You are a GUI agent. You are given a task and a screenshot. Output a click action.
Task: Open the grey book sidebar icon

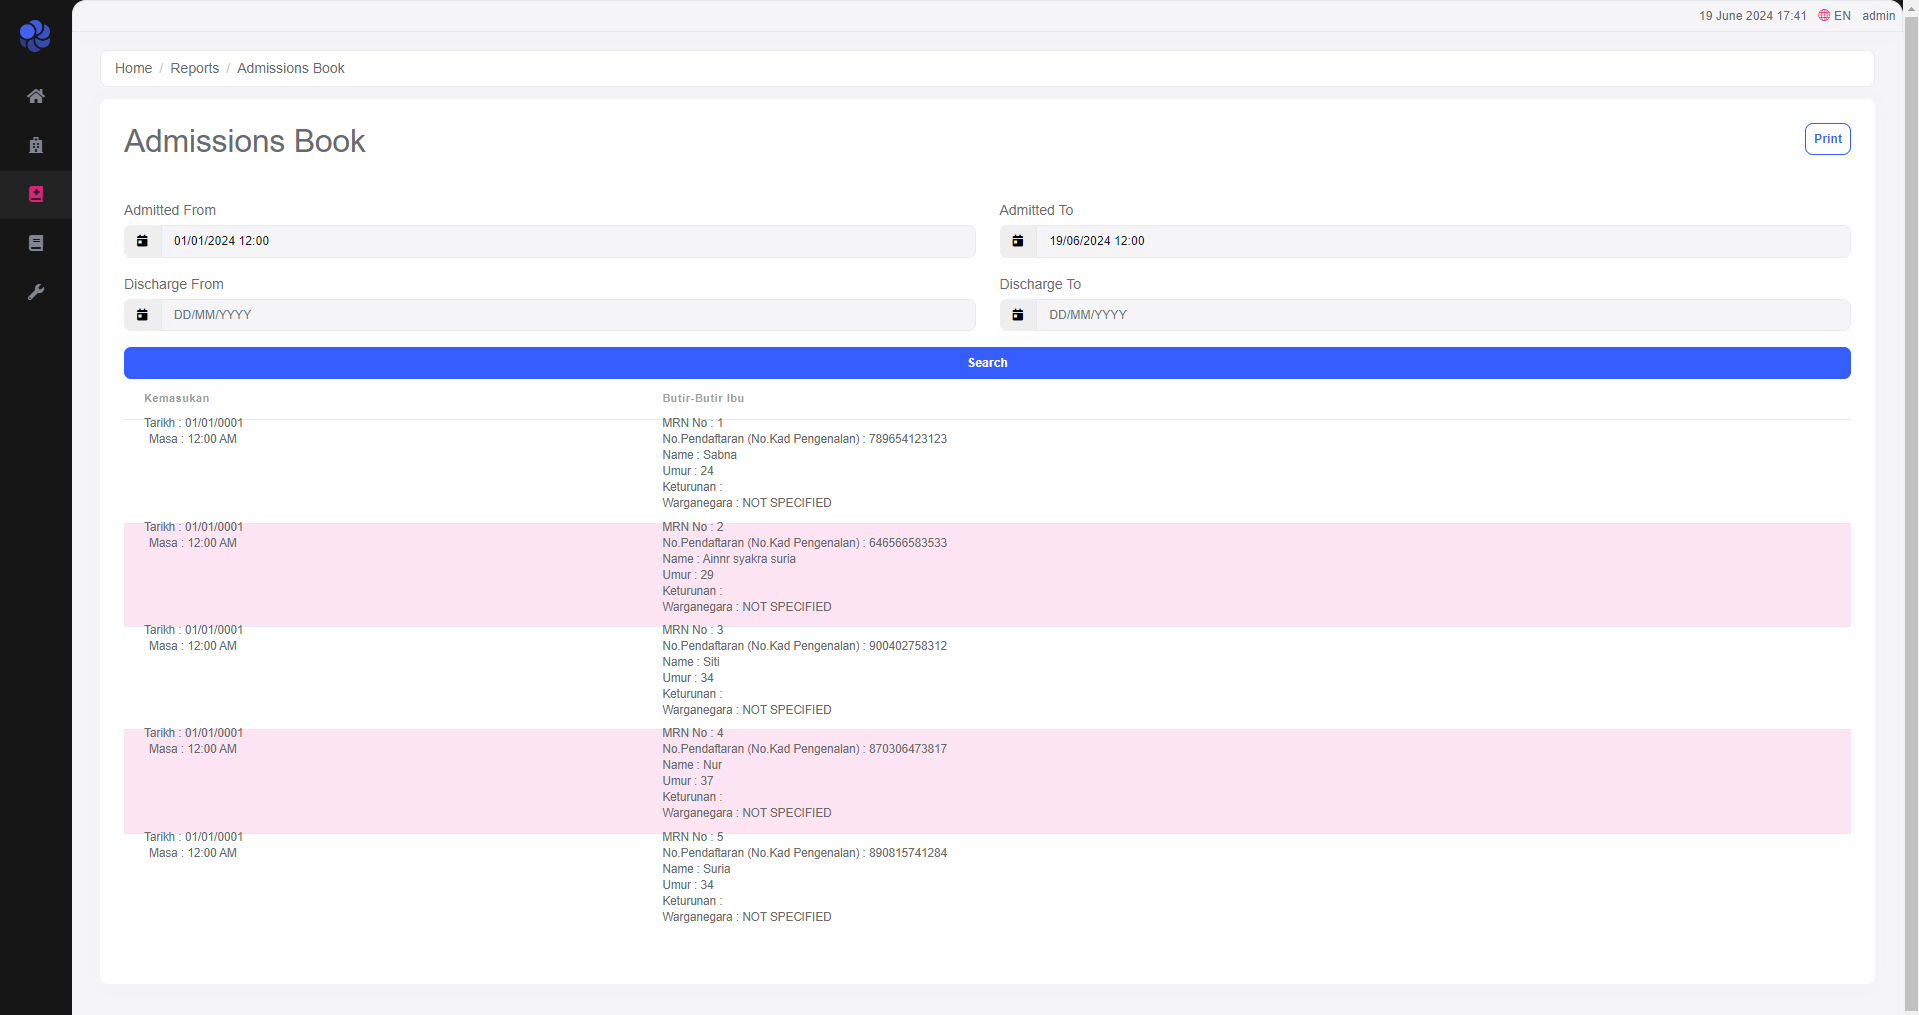tap(36, 243)
